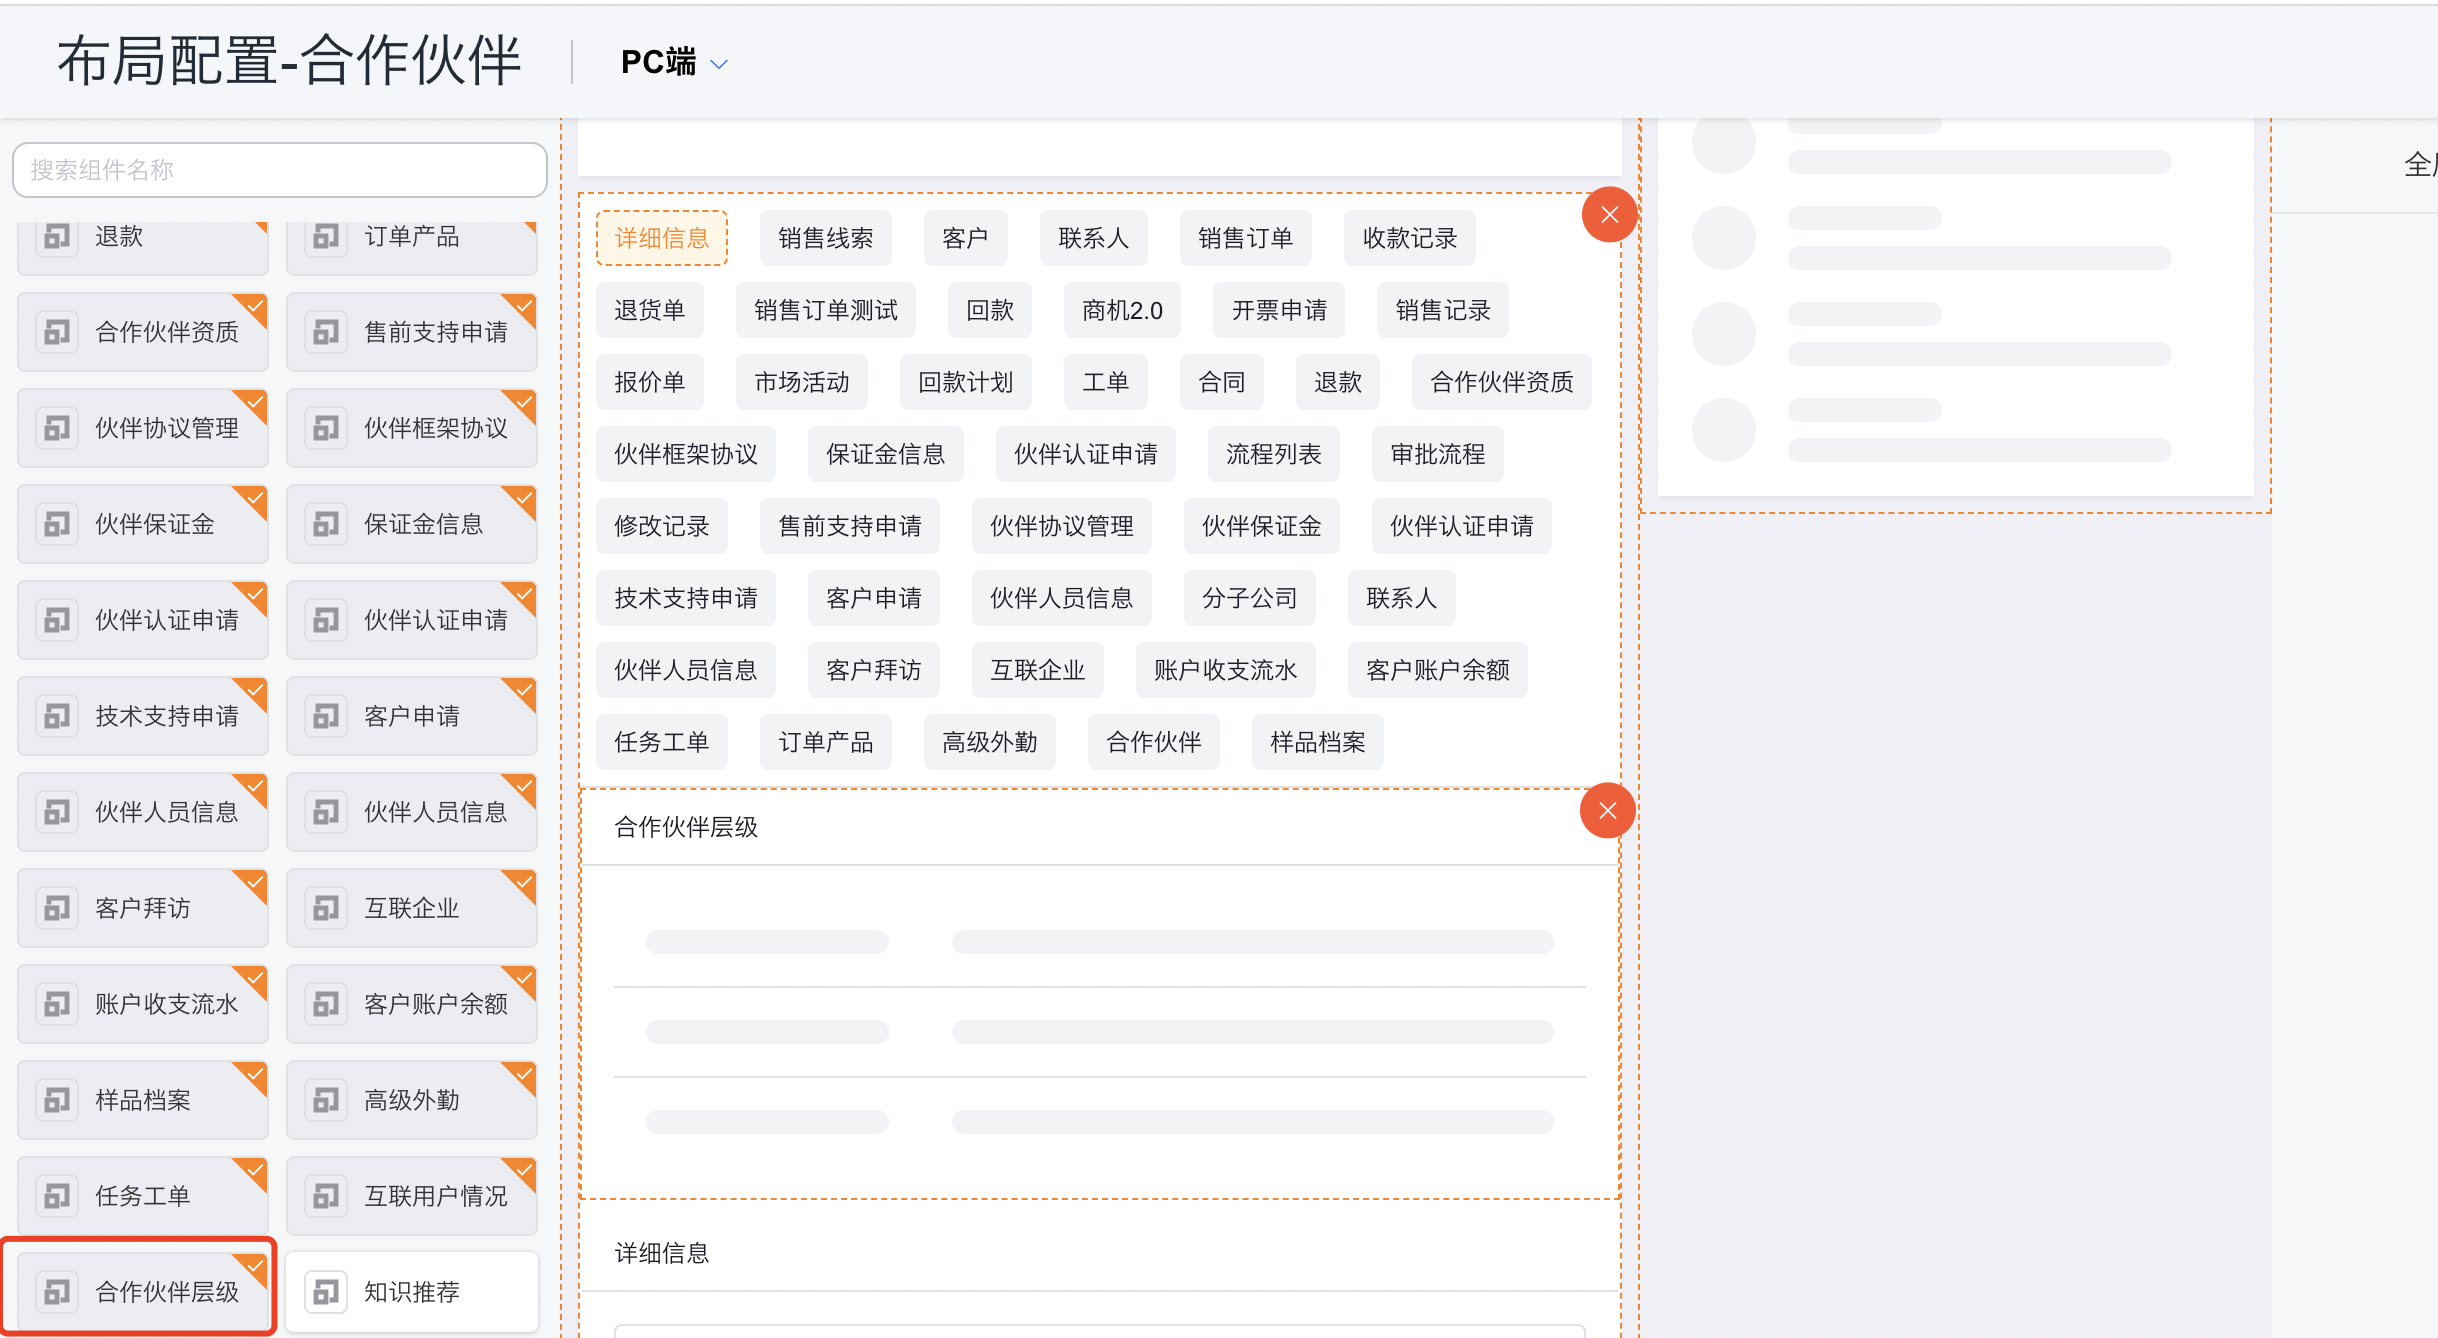Image resolution: width=2438 pixels, height=1338 pixels.
Task: Click the 伙伴协议管理 component icon
Action: pyautogui.click(x=57, y=428)
